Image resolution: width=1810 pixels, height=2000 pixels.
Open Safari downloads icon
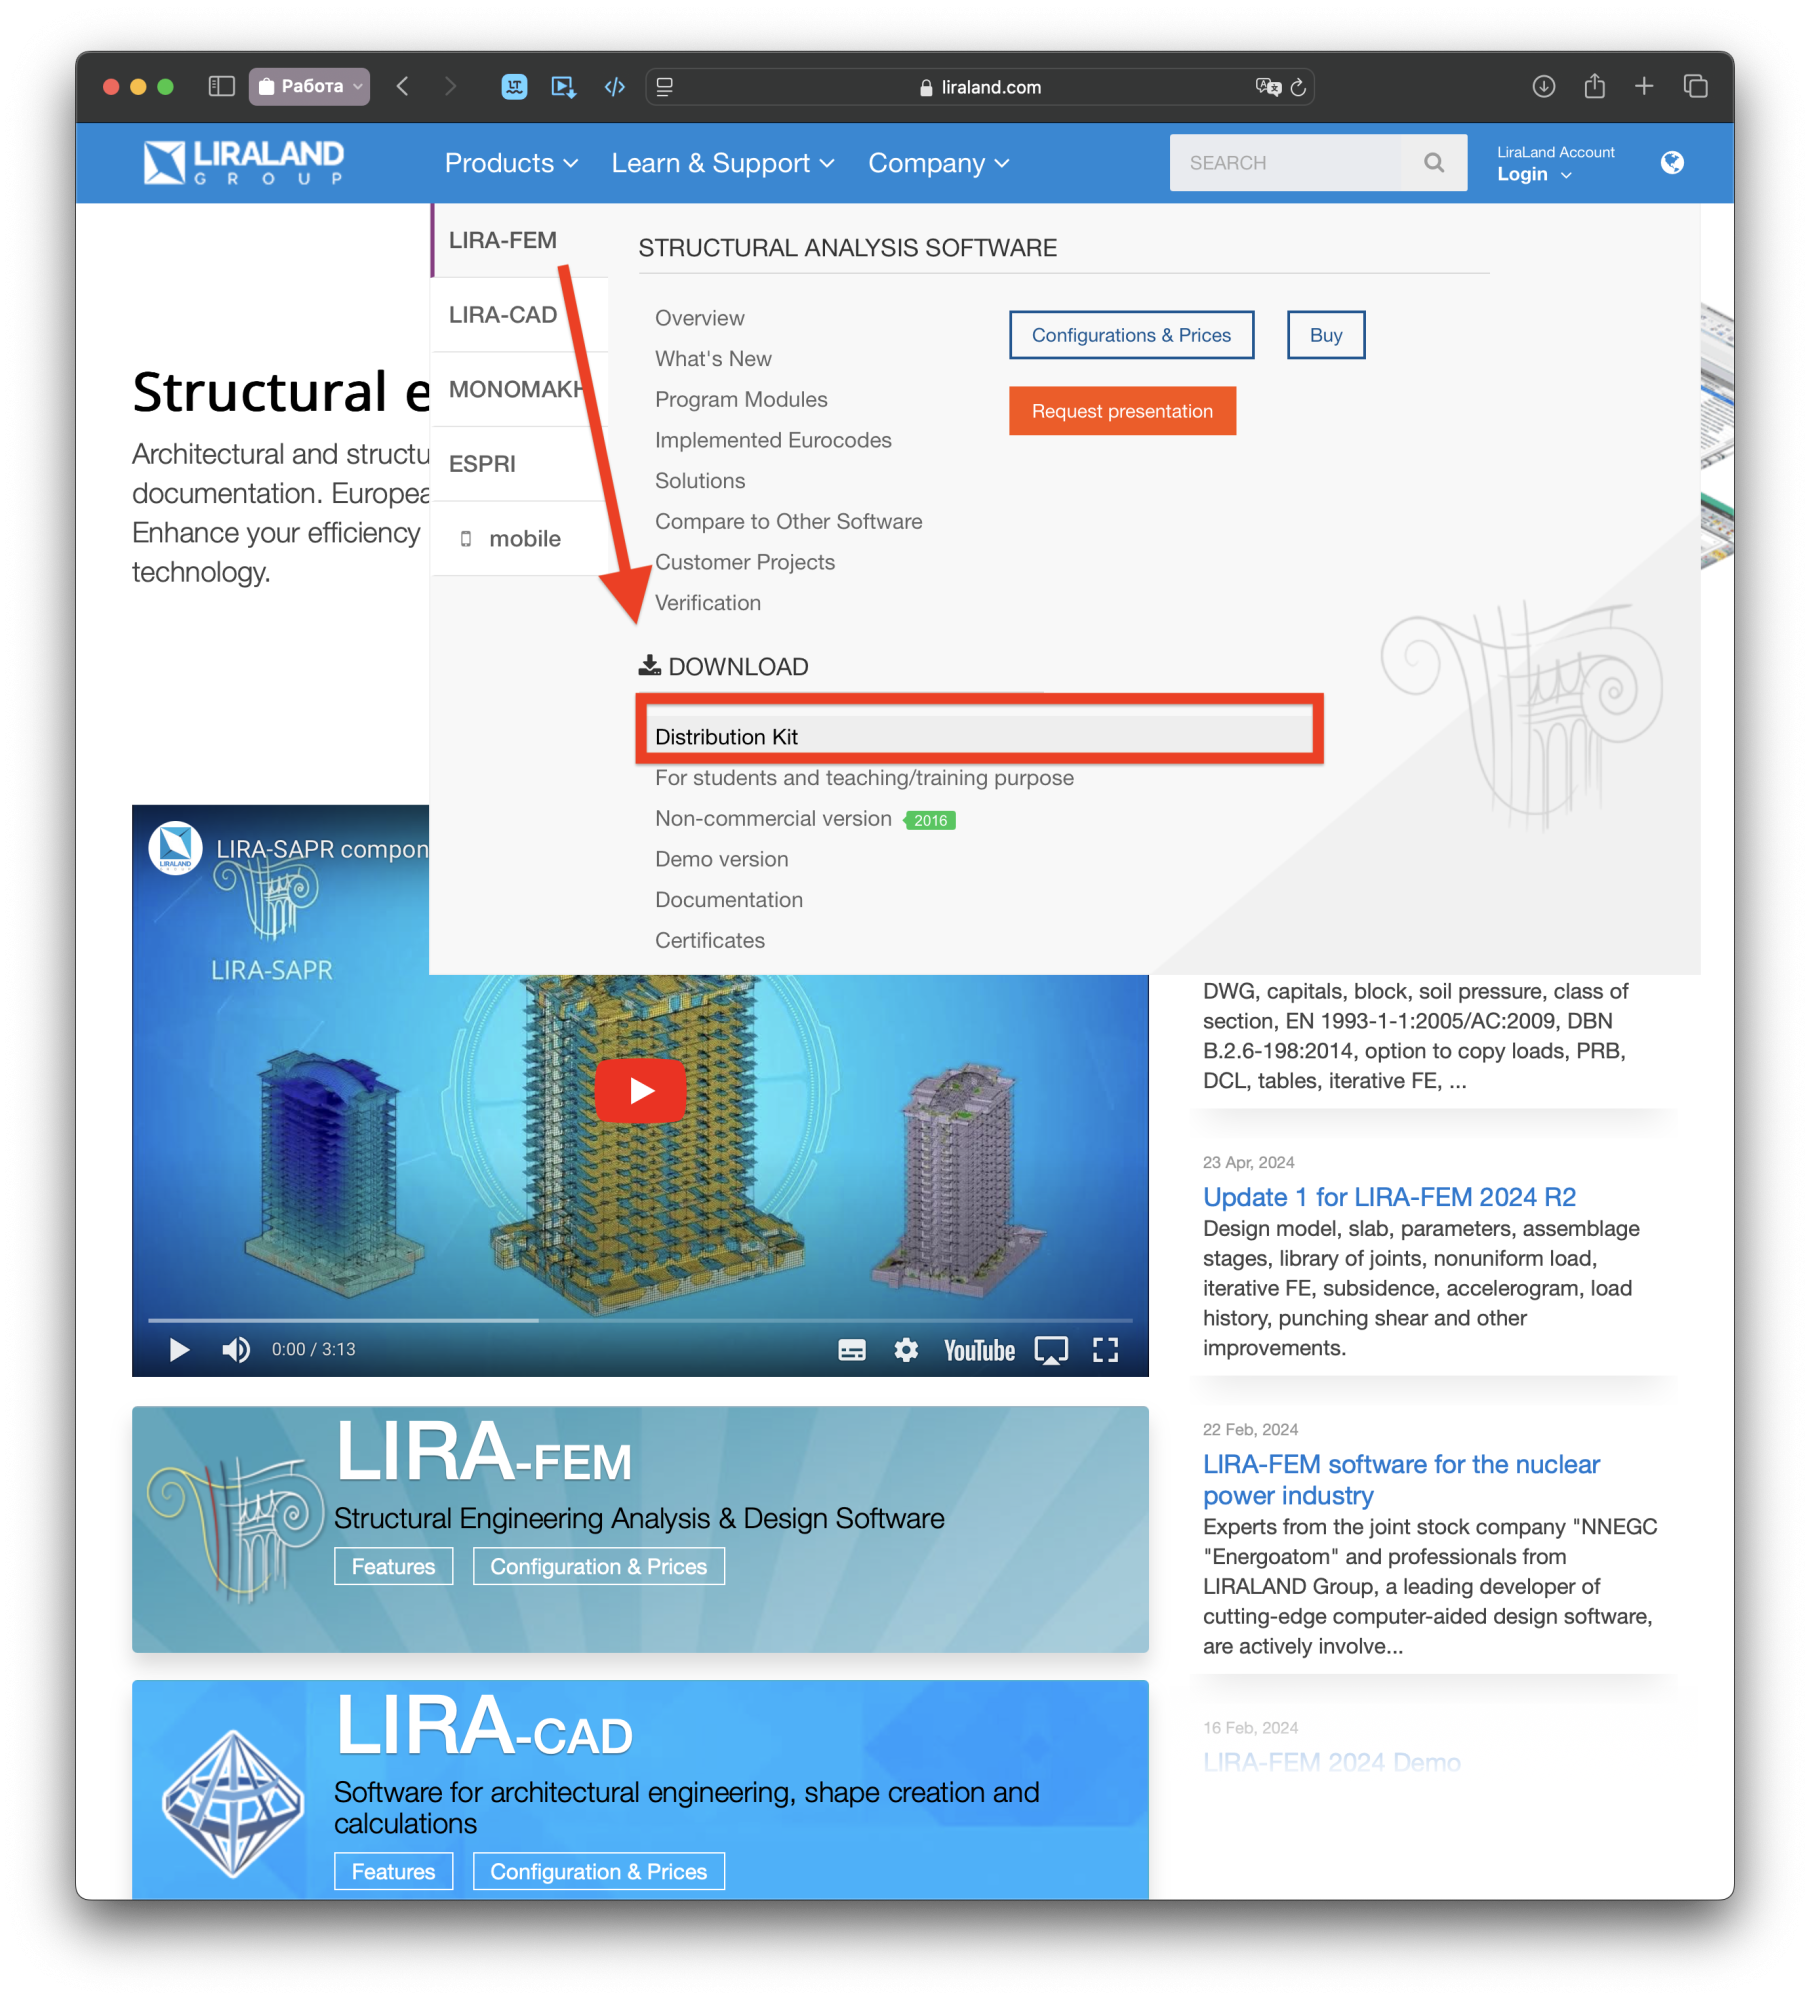(1543, 87)
